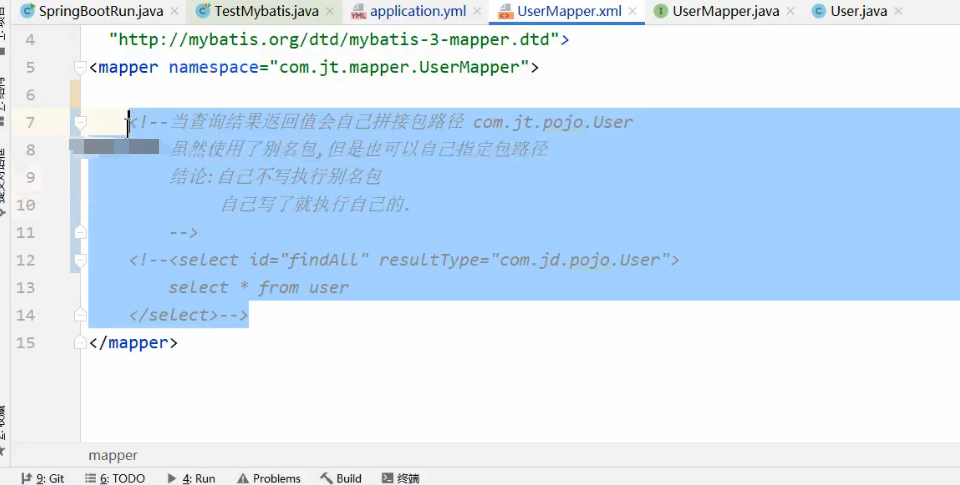Switch to the User.java tab

pyautogui.click(x=859, y=11)
